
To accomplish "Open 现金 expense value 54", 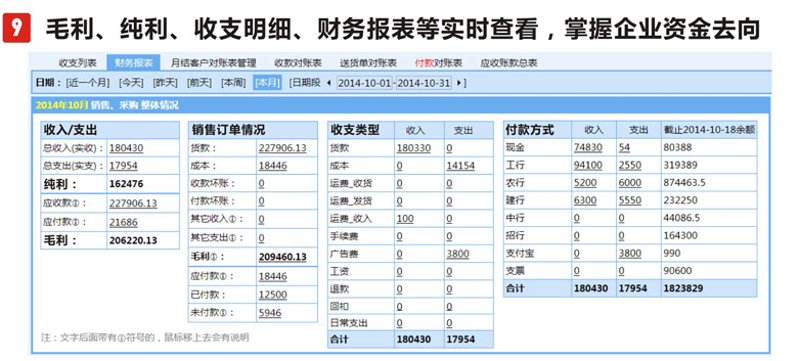I will (624, 148).
